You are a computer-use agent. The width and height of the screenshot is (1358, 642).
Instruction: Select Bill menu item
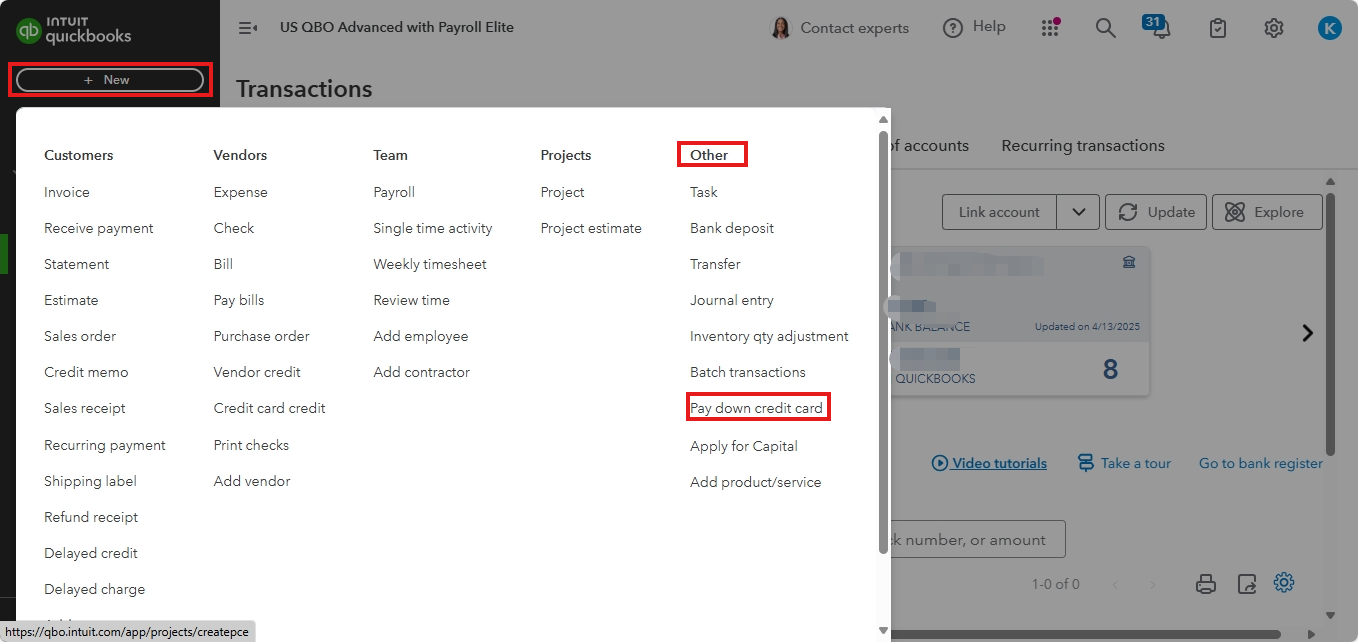pos(223,264)
